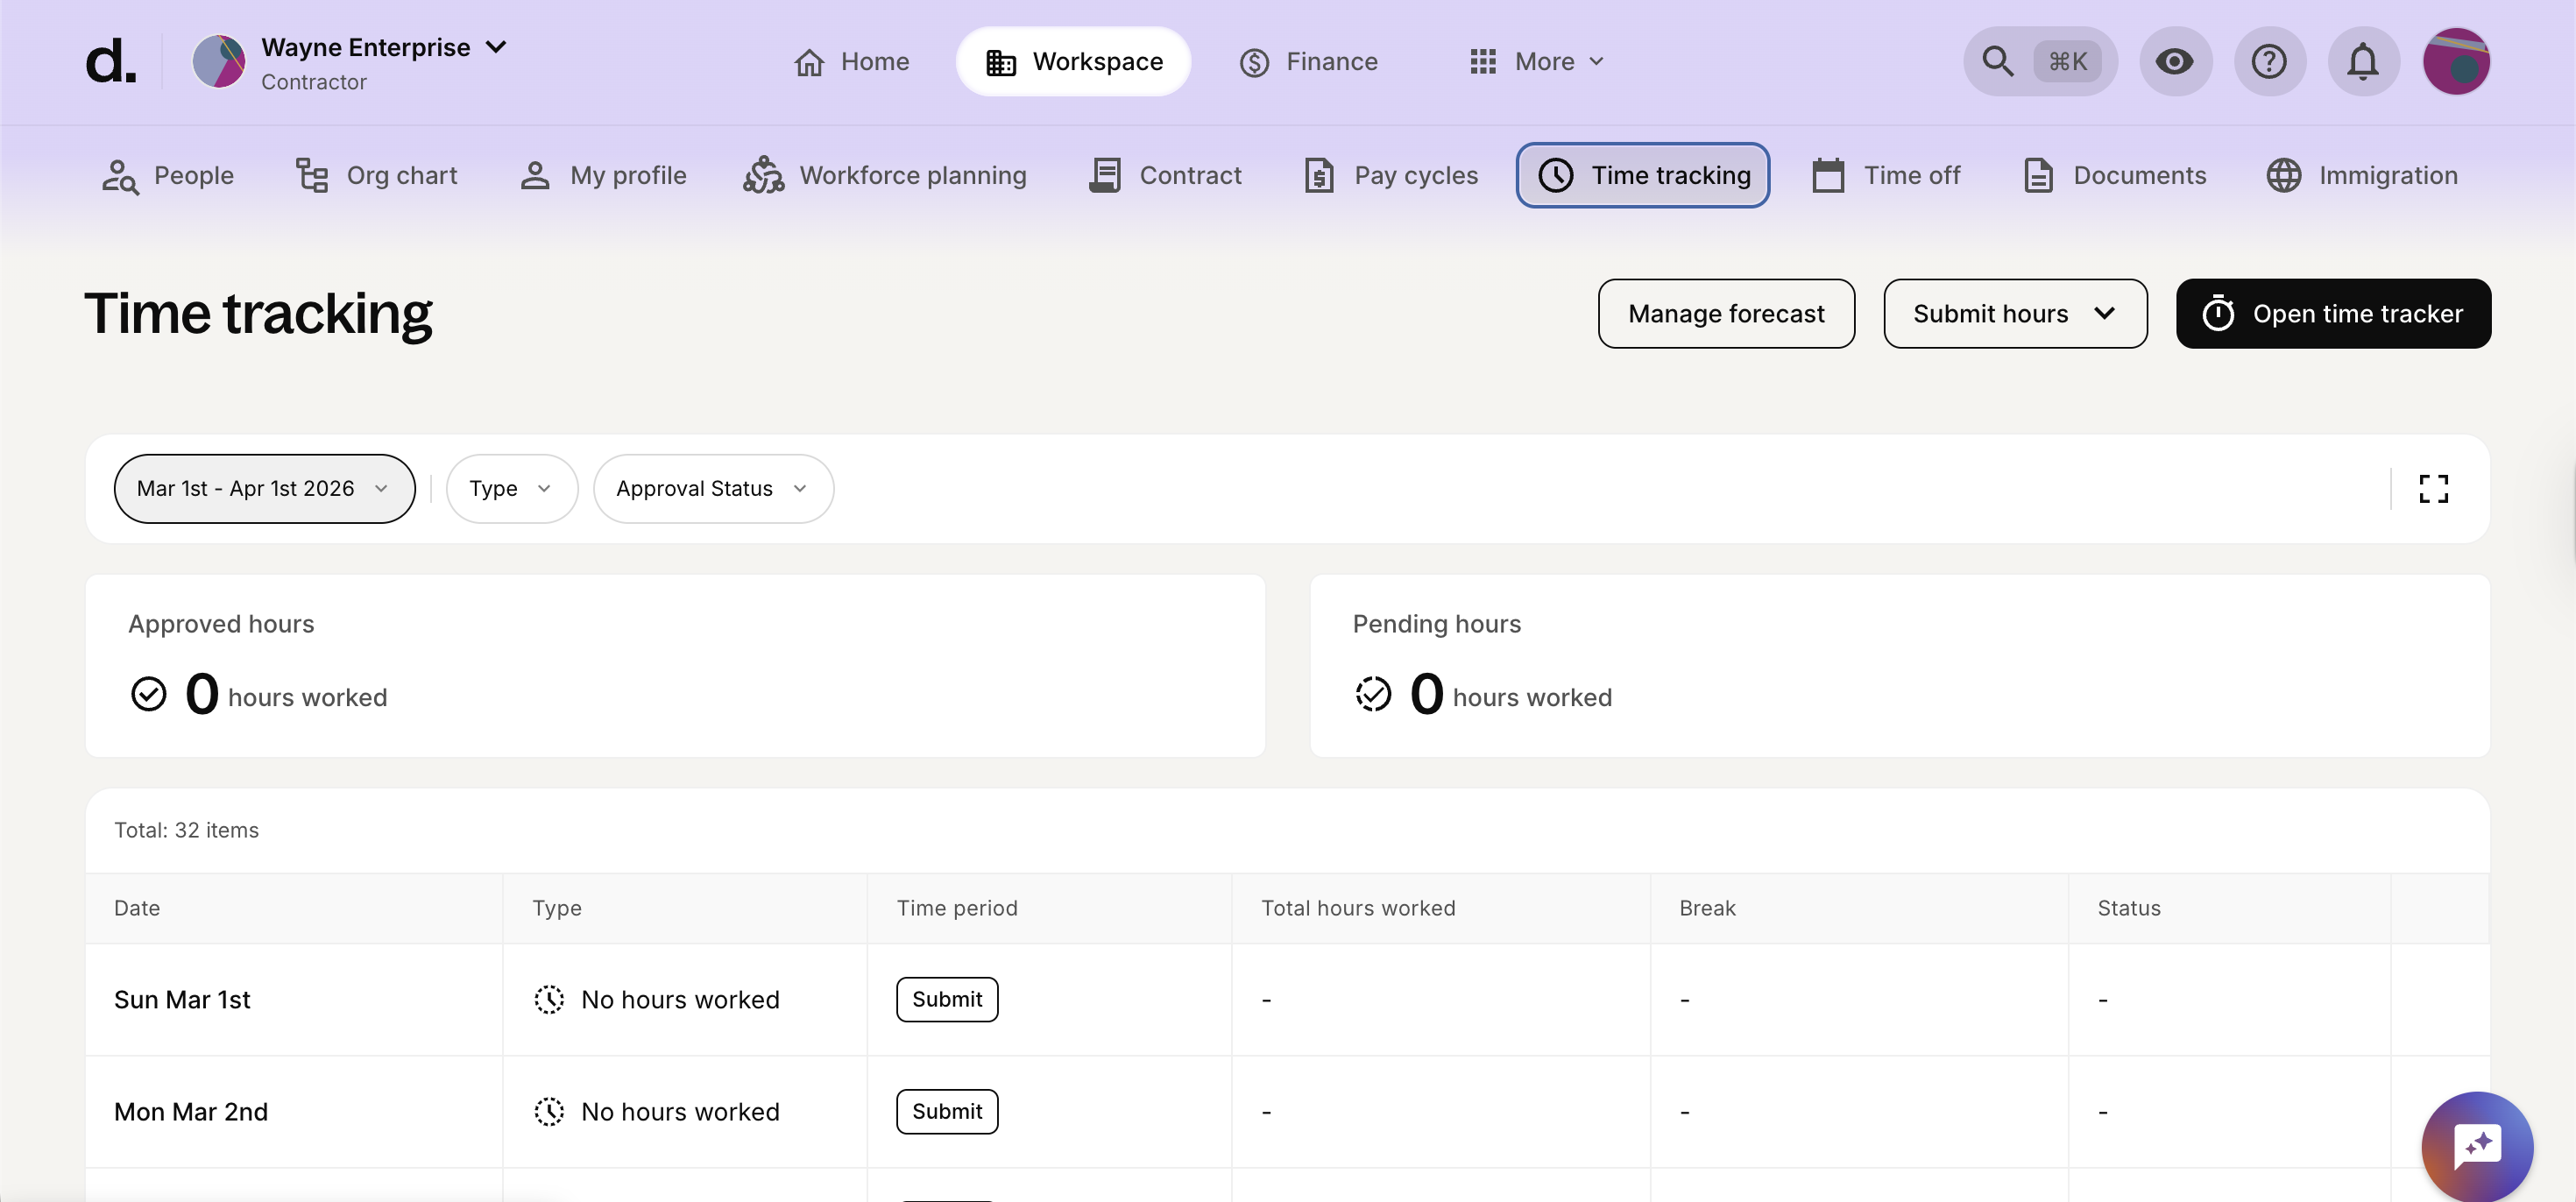Switch to the Finance tab

pos(1308,61)
